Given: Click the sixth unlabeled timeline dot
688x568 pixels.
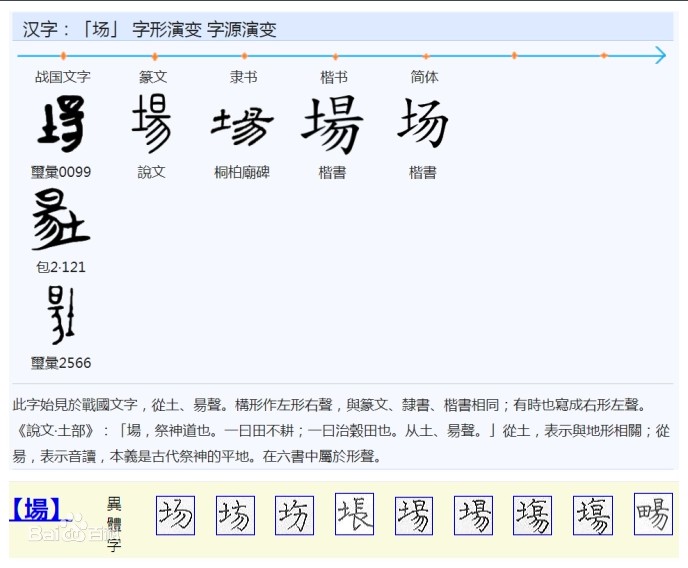Looking at the screenshot, I should pyautogui.click(x=514, y=55).
